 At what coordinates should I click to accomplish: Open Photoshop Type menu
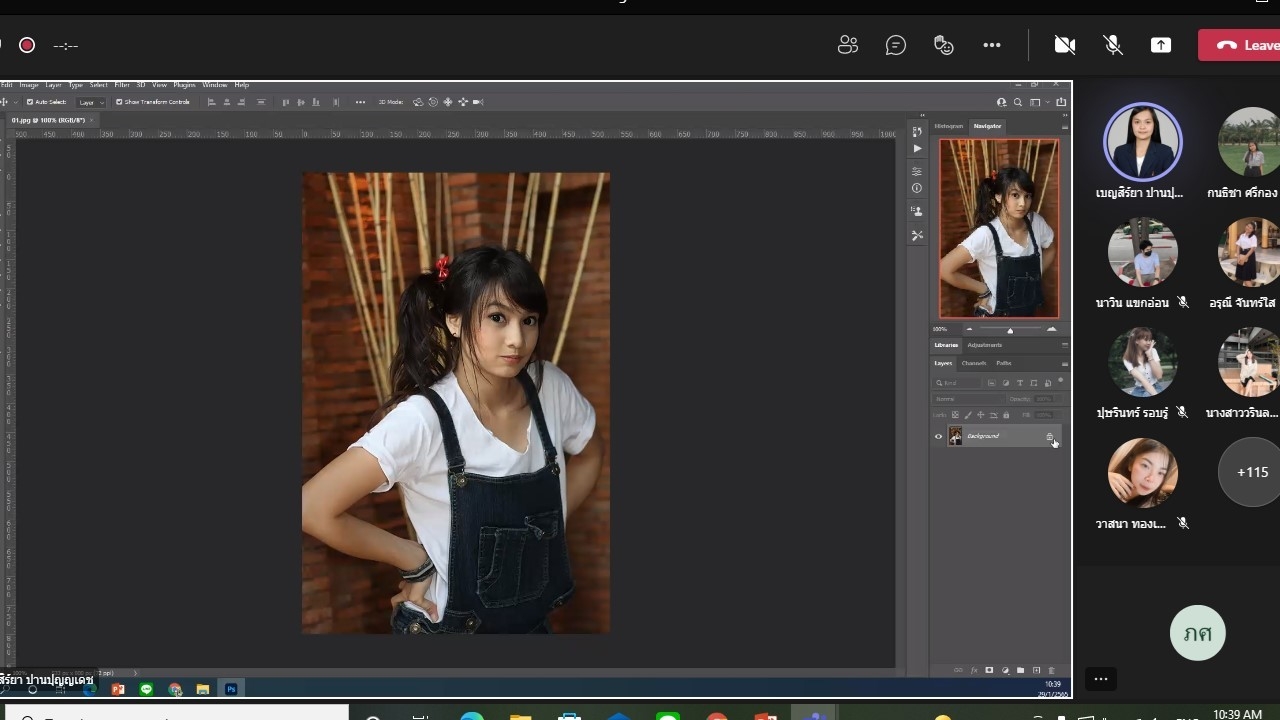point(76,85)
